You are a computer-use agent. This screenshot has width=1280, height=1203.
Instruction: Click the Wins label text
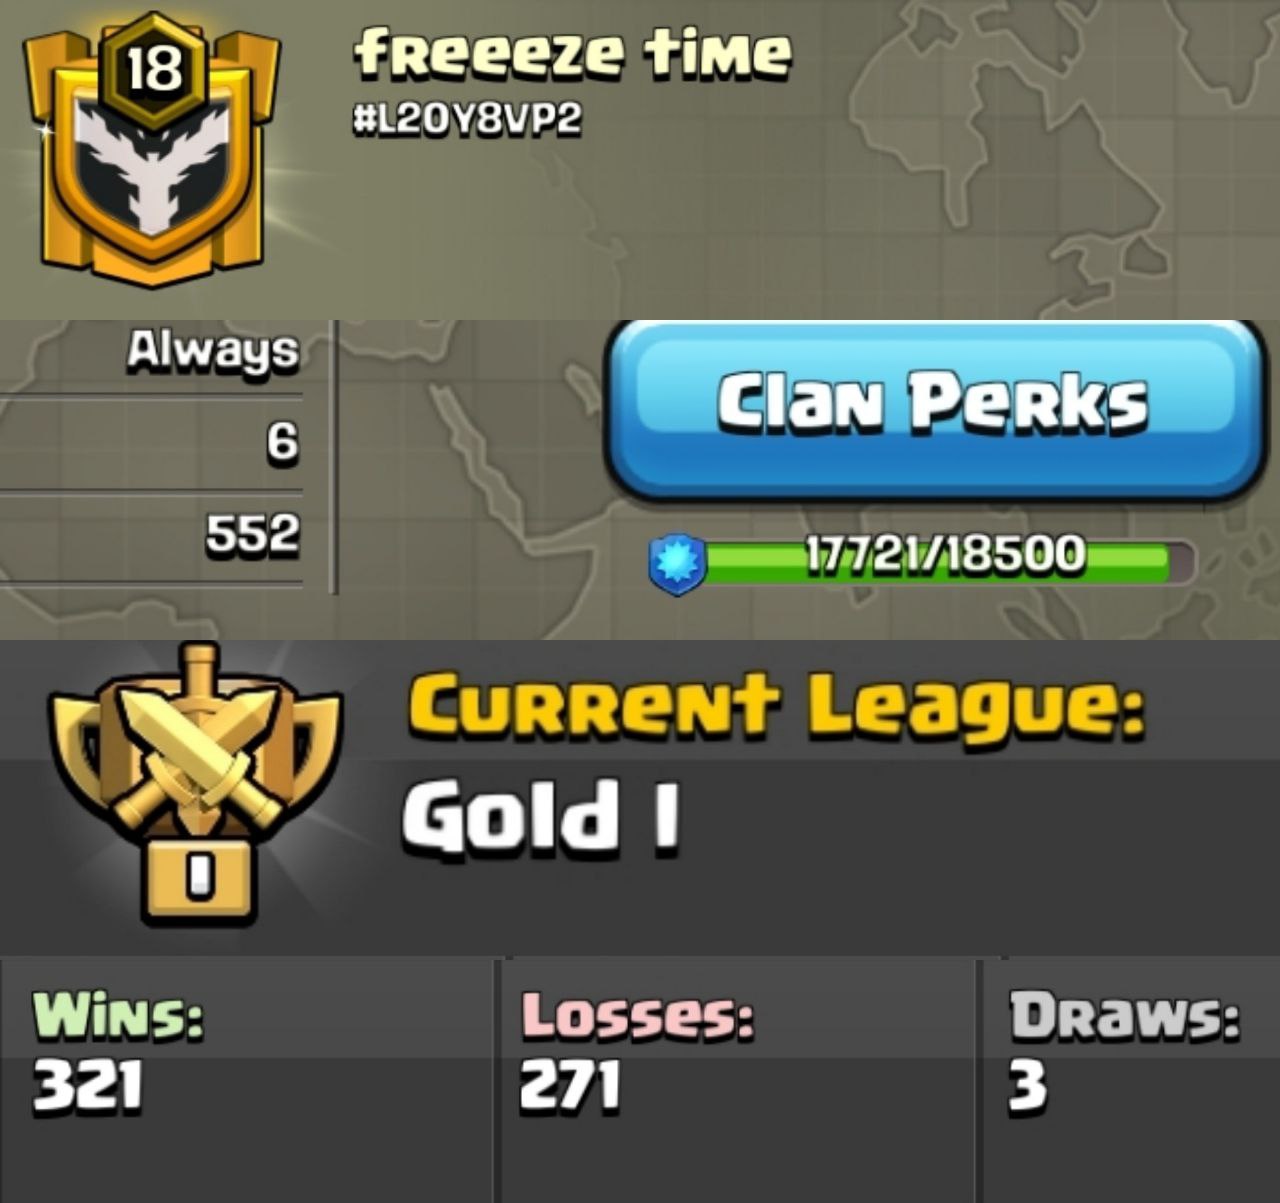118,1016
